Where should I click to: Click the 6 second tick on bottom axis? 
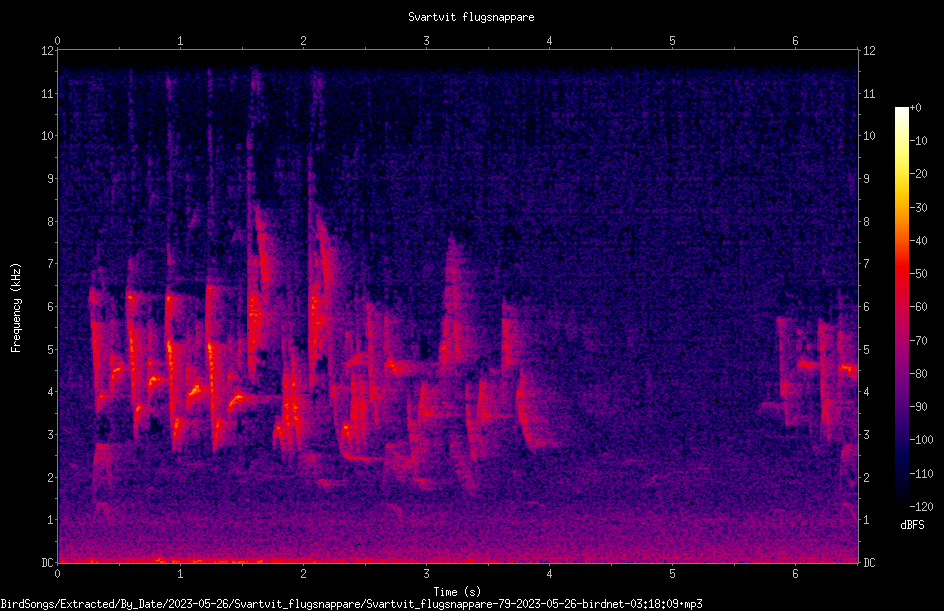coord(795,574)
